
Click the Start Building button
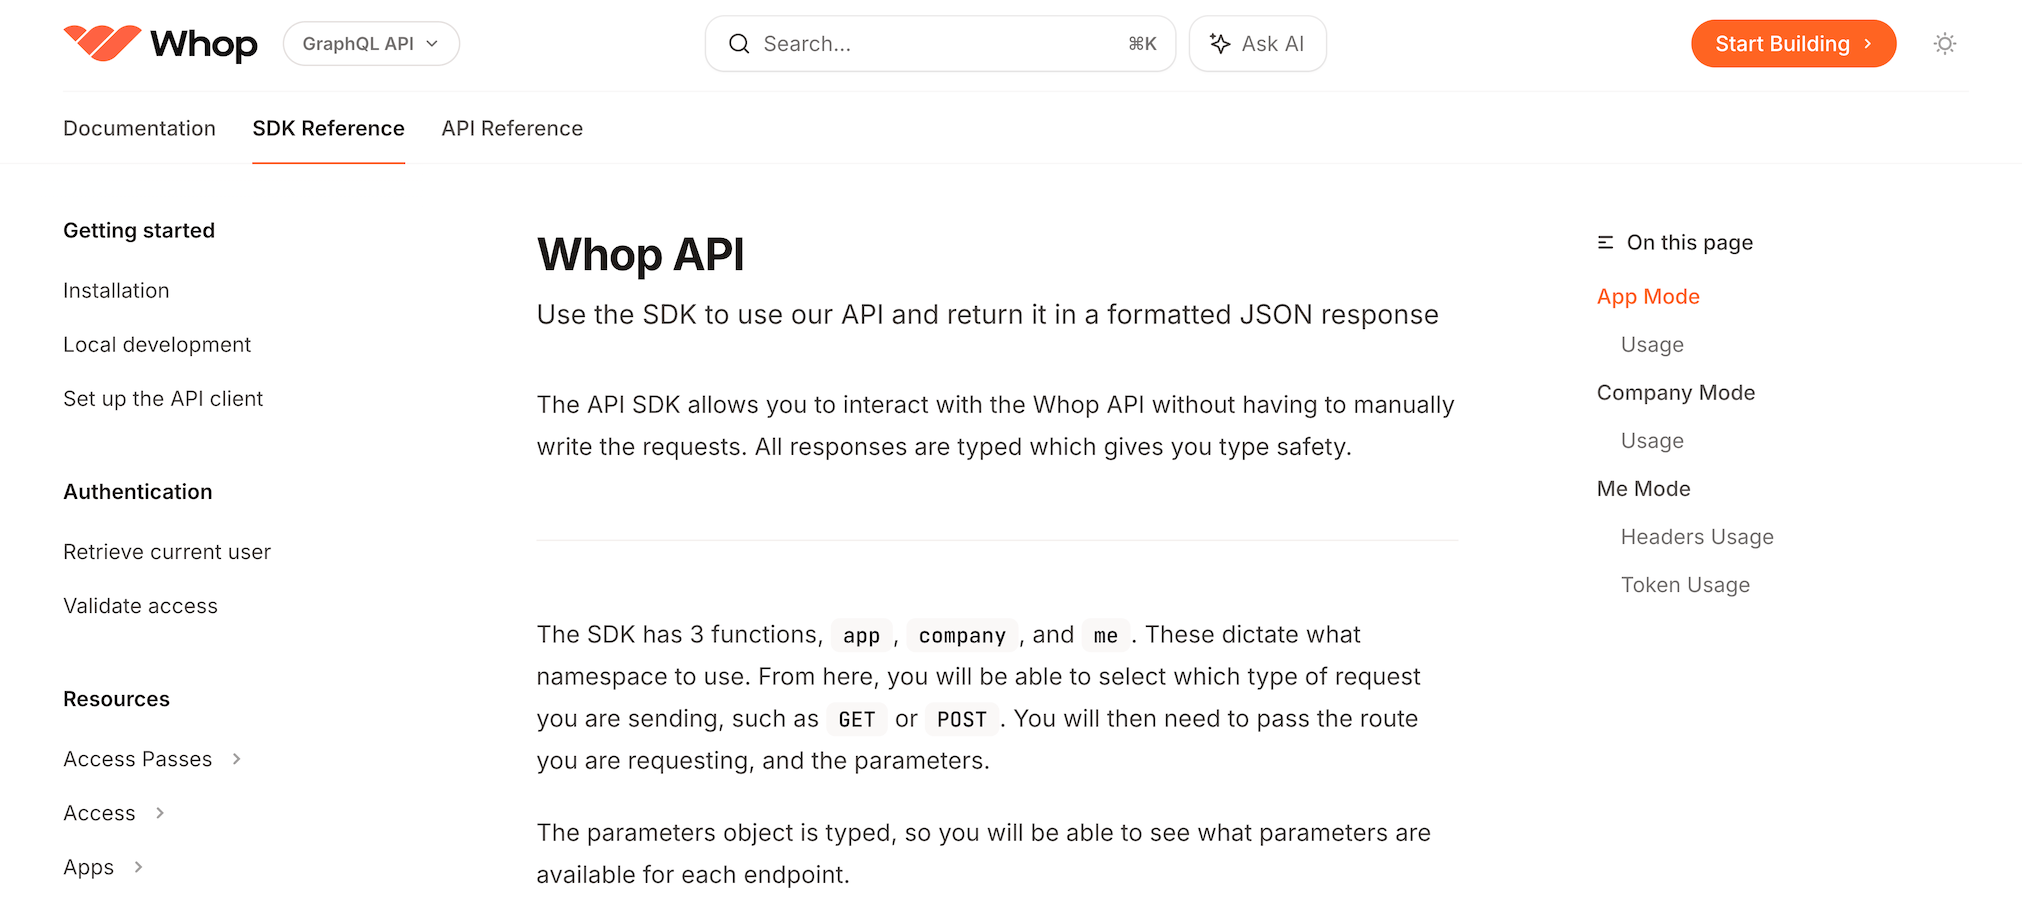tap(1793, 44)
